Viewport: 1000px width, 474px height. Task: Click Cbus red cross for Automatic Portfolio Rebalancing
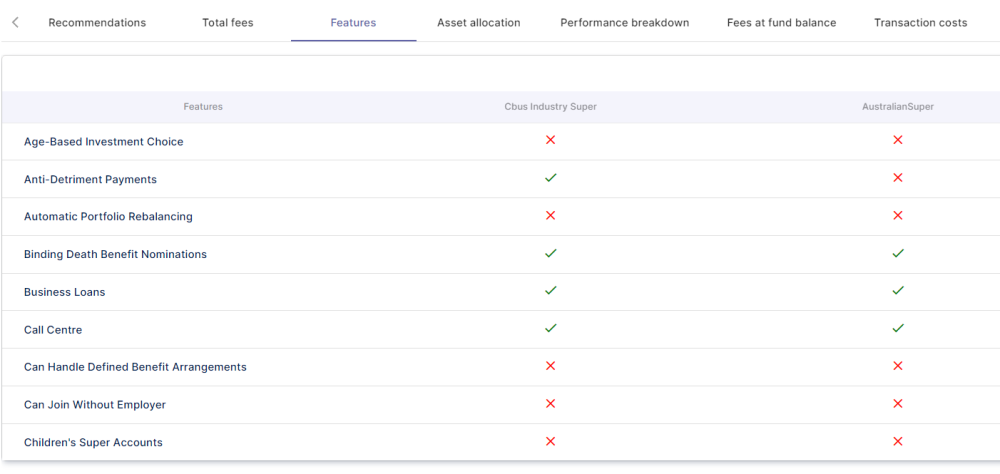click(x=550, y=215)
